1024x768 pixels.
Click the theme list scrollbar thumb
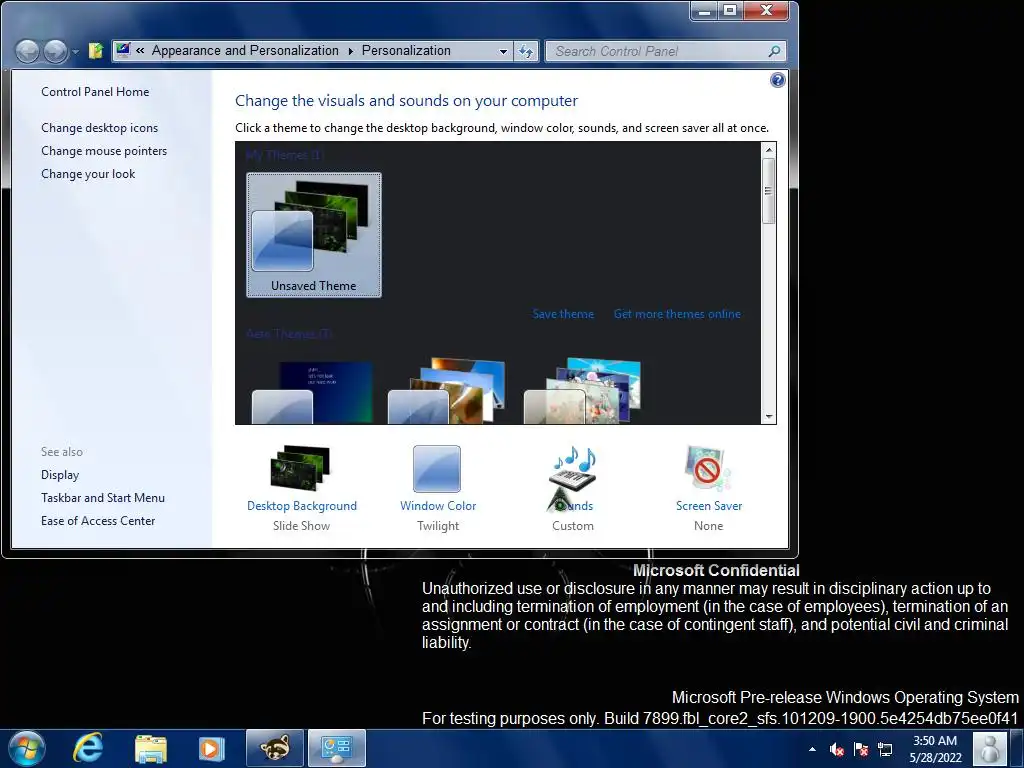[769, 191]
